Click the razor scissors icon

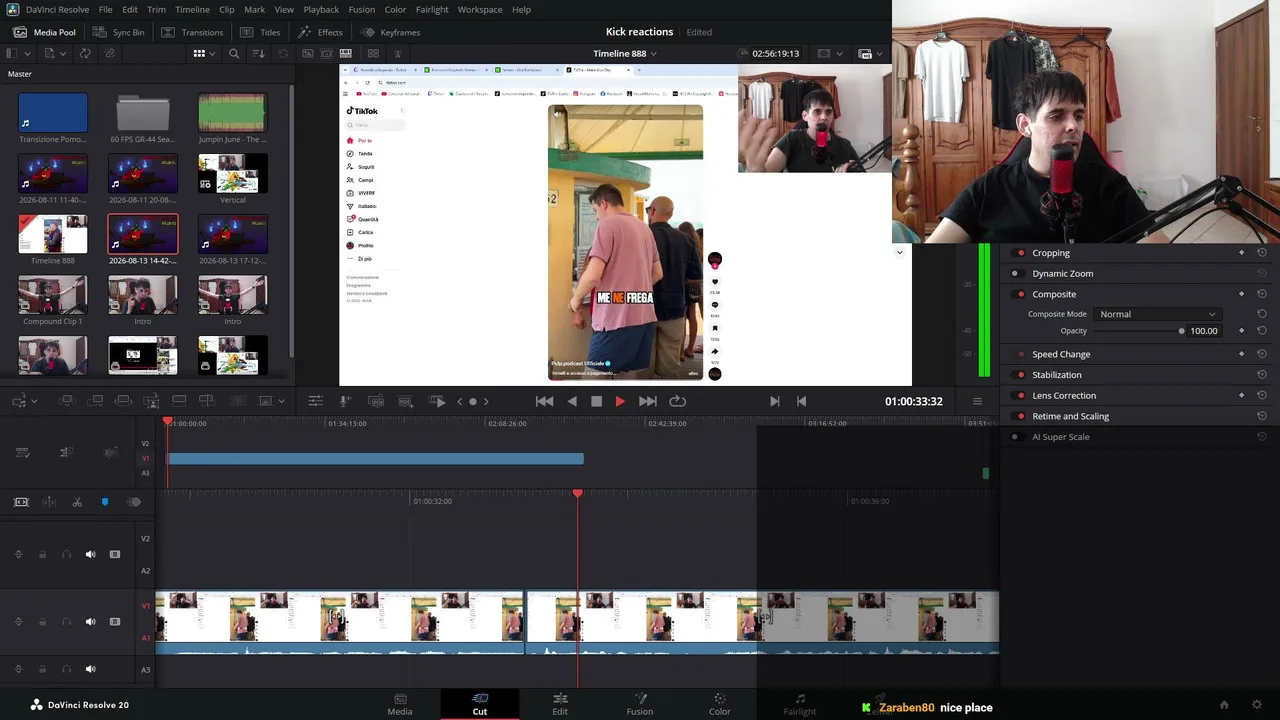click(x=77, y=502)
